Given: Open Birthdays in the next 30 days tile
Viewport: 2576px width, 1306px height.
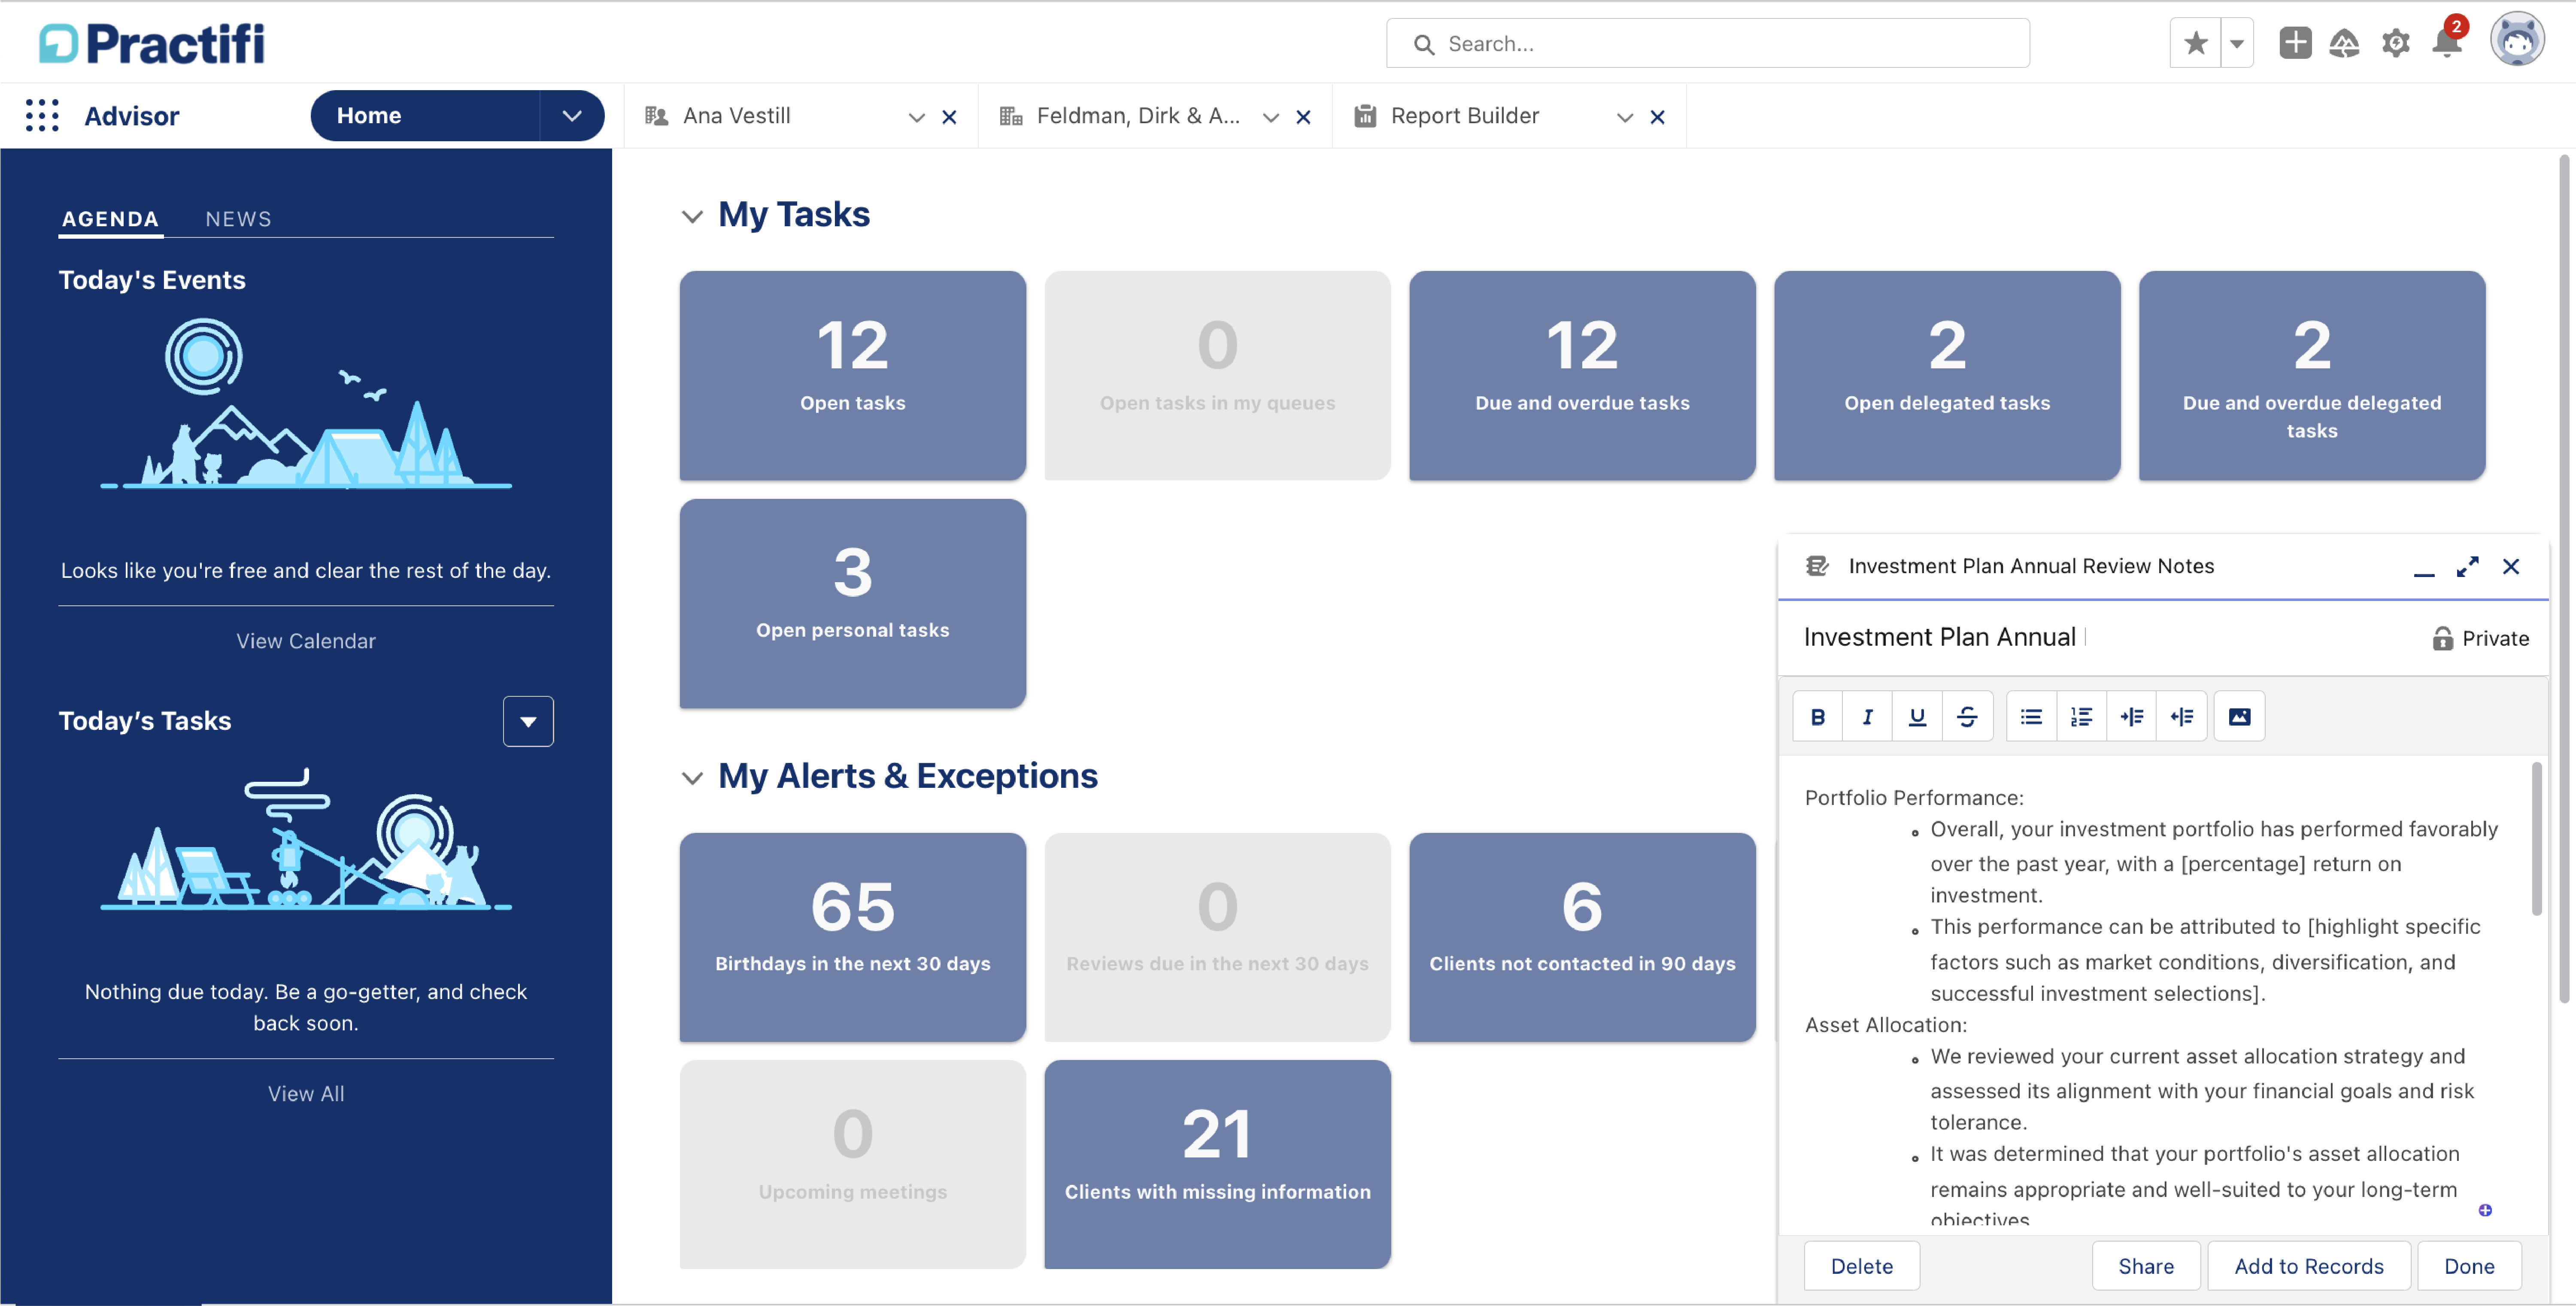Looking at the screenshot, I should (x=852, y=937).
